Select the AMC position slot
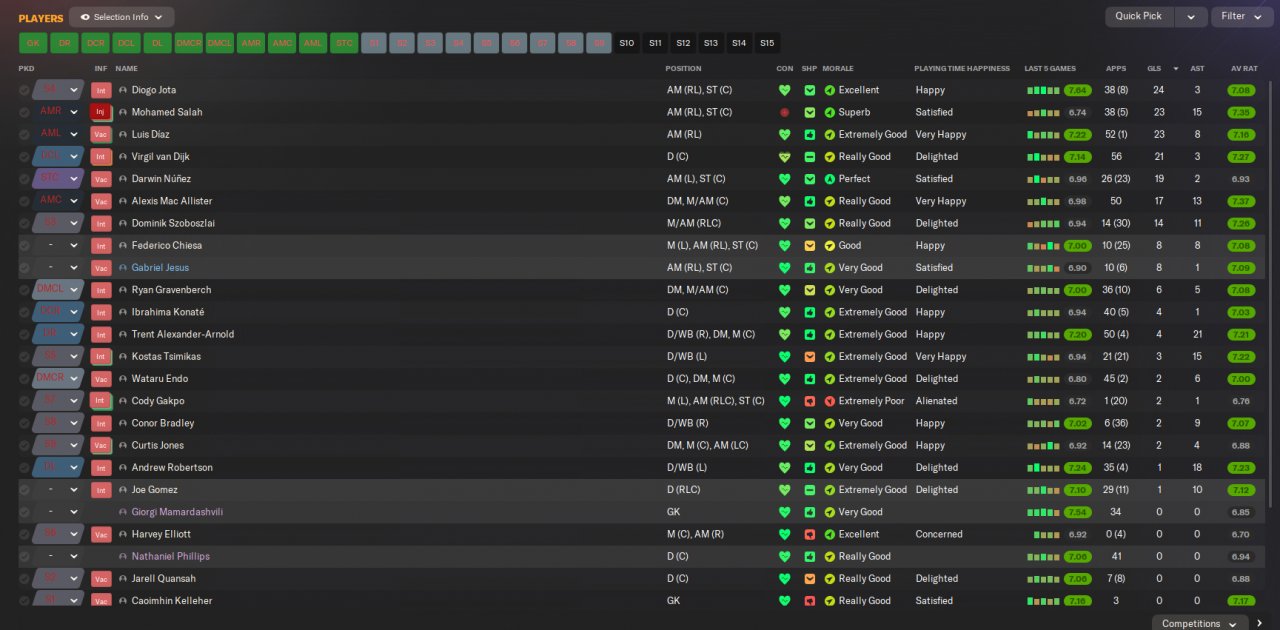The width and height of the screenshot is (1280, 630). point(282,43)
